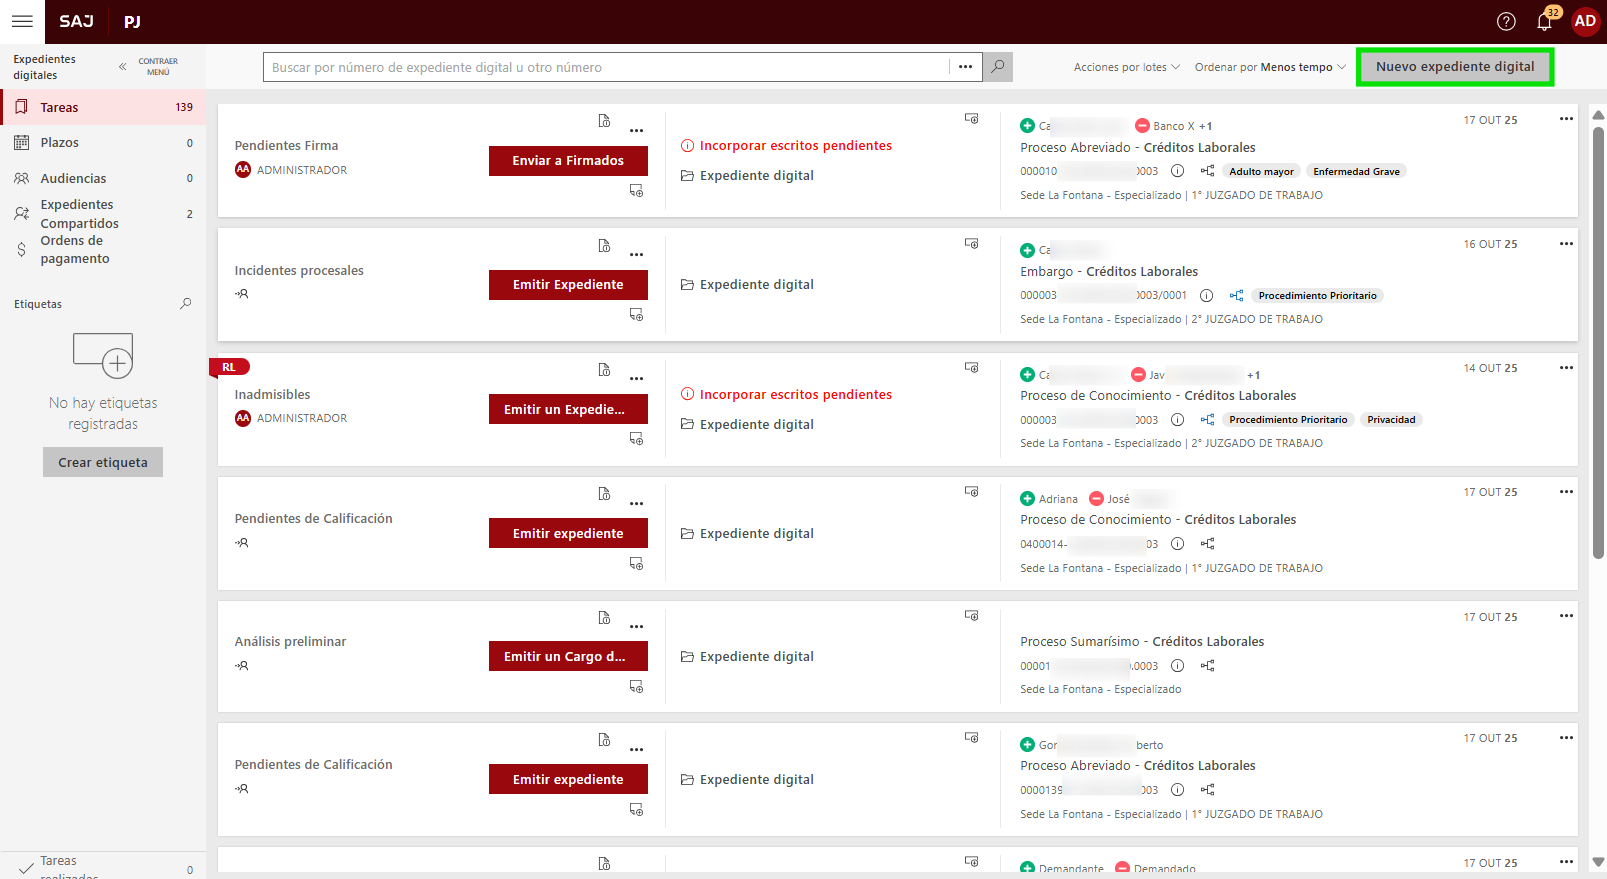1607x879 pixels.
Task: Click hierarchy icon on Embargo expediente row
Action: pos(1236,296)
